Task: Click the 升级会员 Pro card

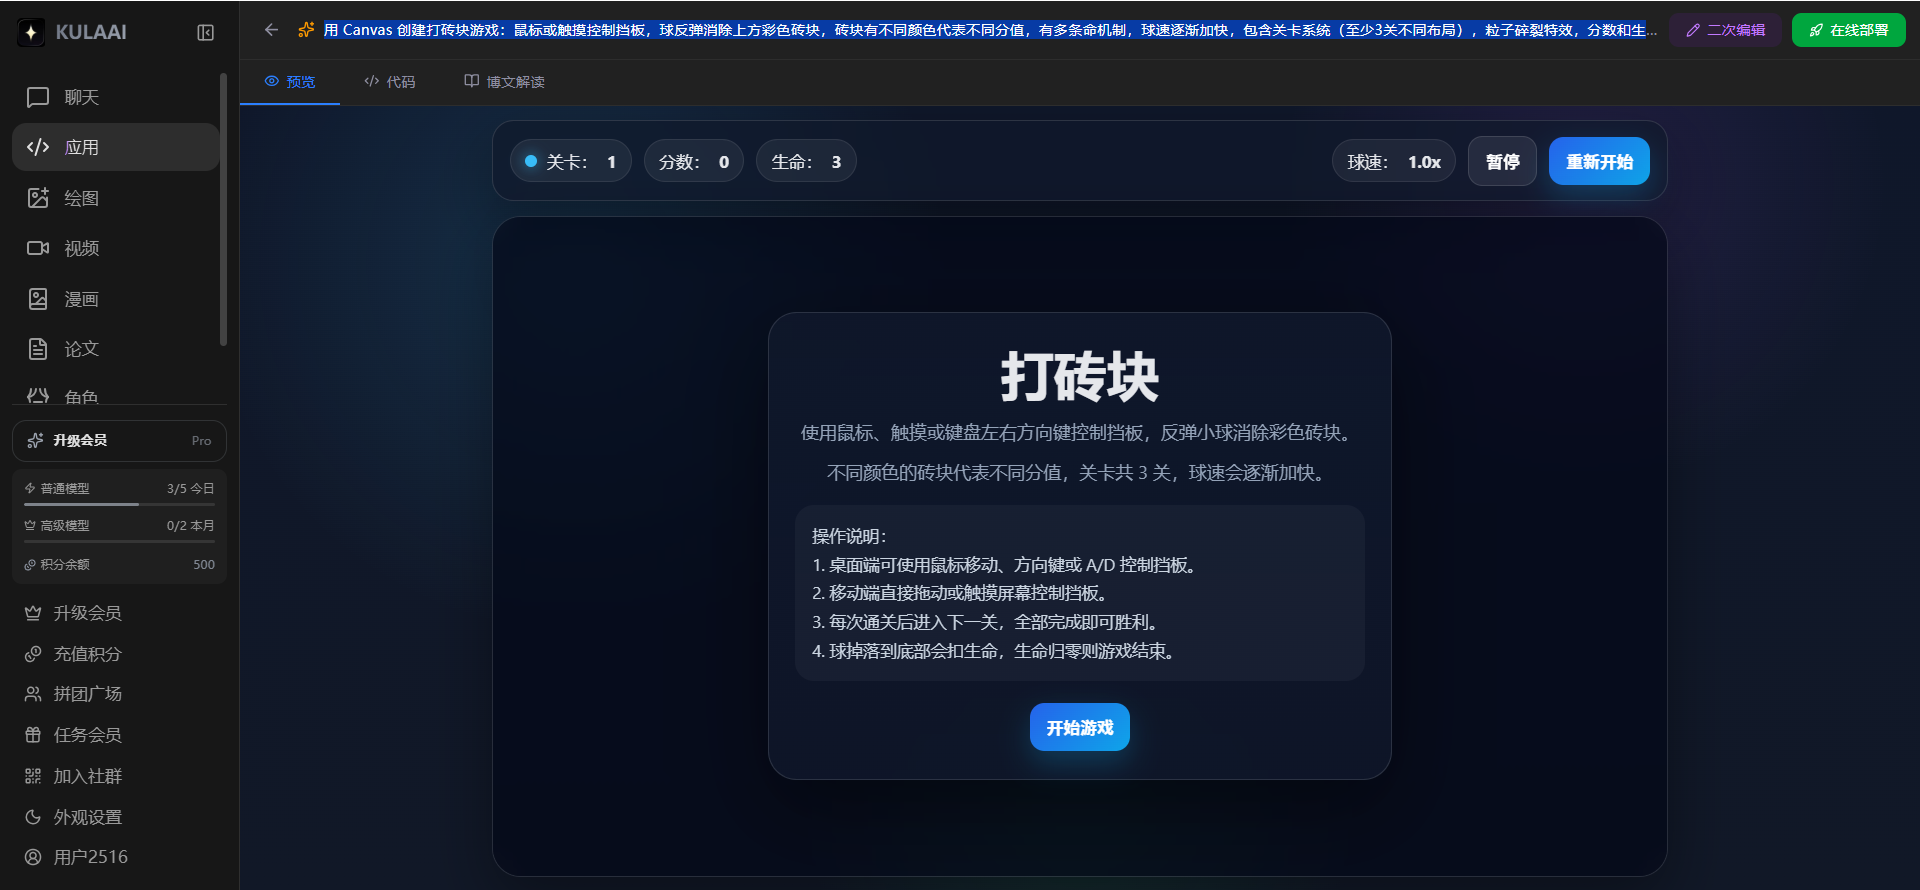Action: tap(119, 441)
